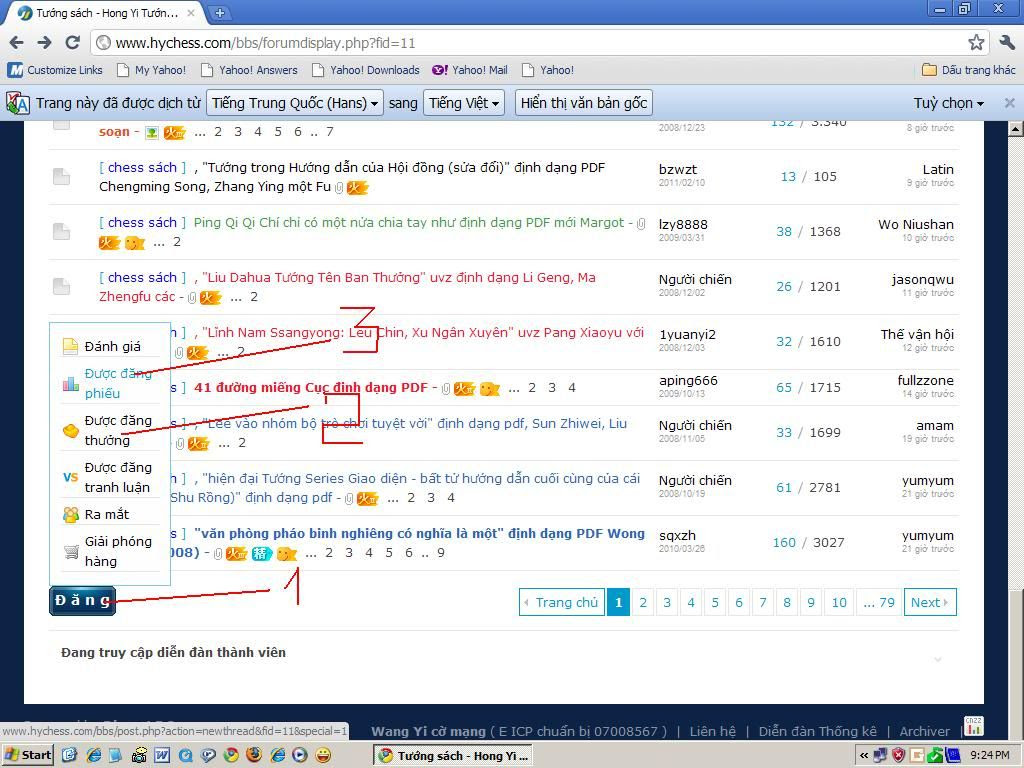Bookmark this page with the star icon
This screenshot has width=1024, height=768.
[976, 43]
